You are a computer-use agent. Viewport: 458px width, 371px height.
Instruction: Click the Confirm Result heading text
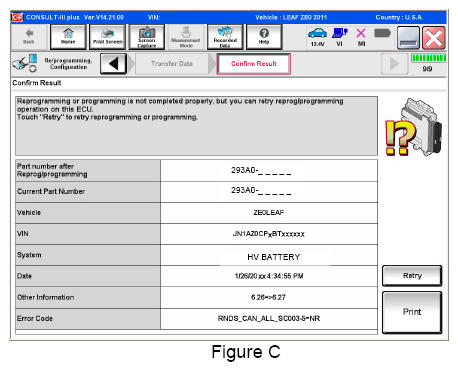37,83
